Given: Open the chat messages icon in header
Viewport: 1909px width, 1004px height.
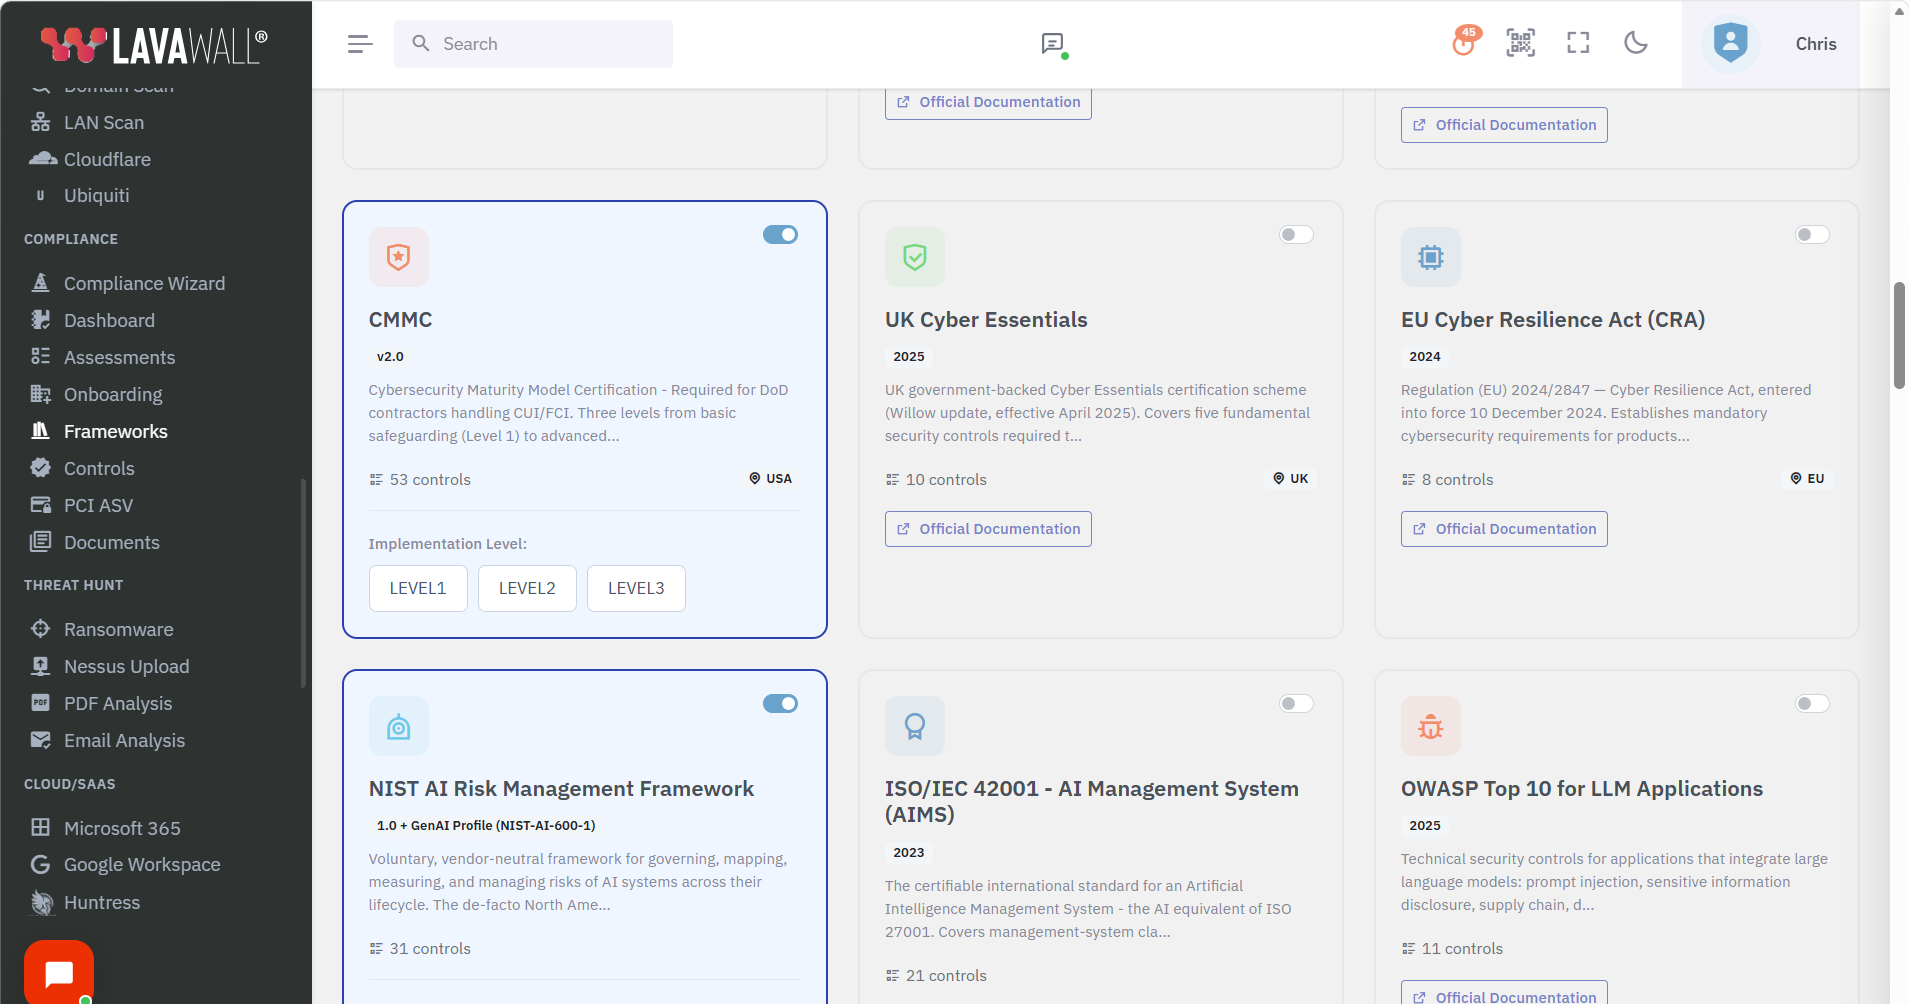Looking at the screenshot, I should (x=1052, y=44).
